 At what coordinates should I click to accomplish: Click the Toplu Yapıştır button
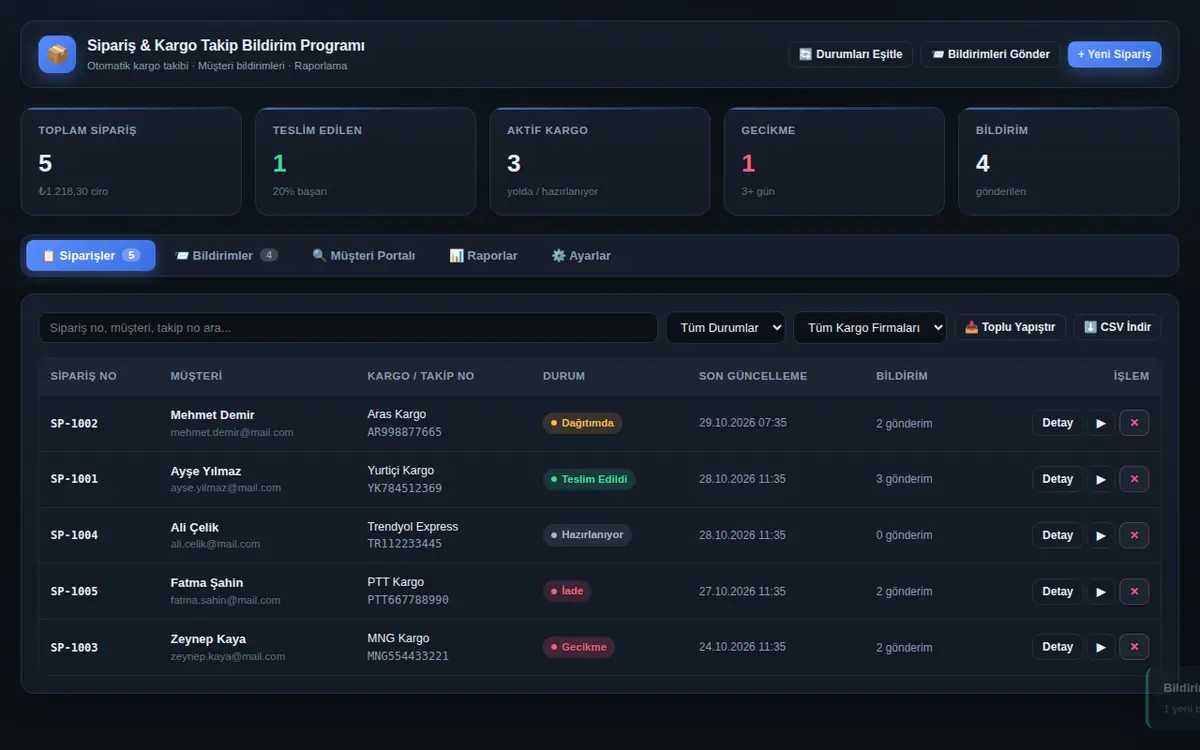pos(1010,327)
